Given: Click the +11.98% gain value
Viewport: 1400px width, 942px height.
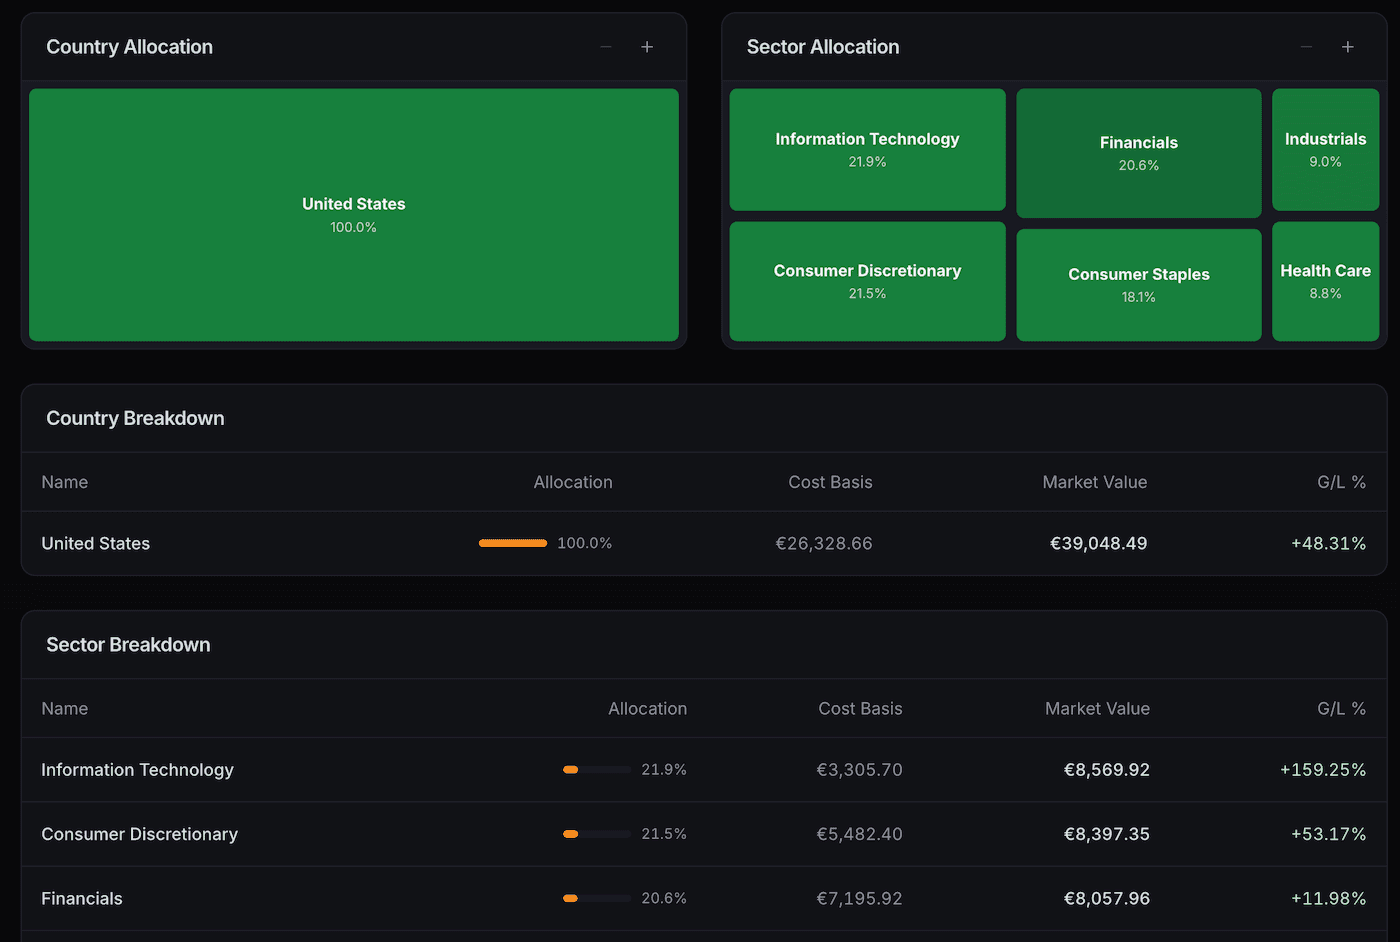Looking at the screenshot, I should 1328,898.
